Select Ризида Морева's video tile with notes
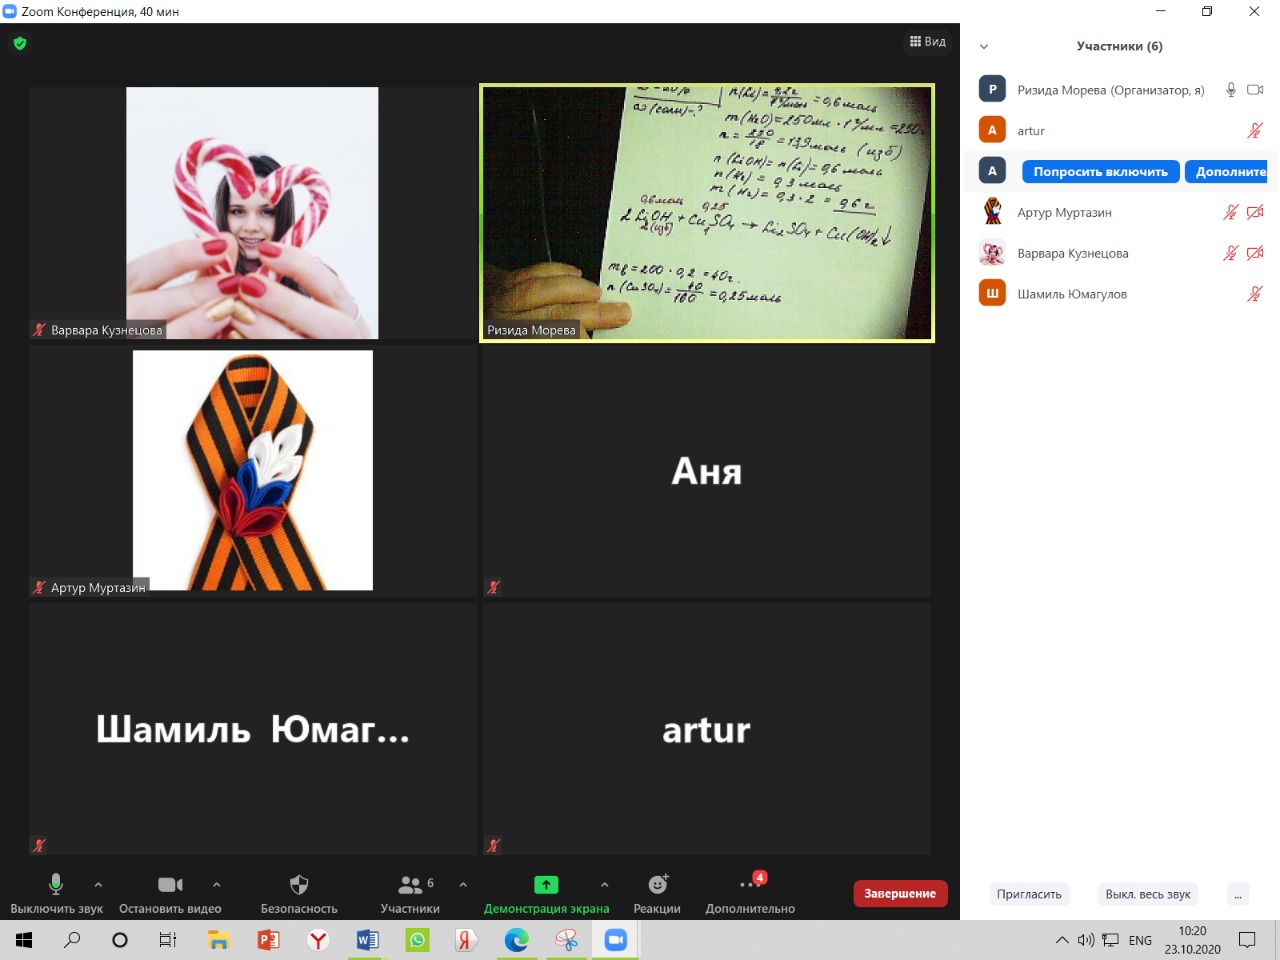The height and width of the screenshot is (960, 1280). (707, 212)
